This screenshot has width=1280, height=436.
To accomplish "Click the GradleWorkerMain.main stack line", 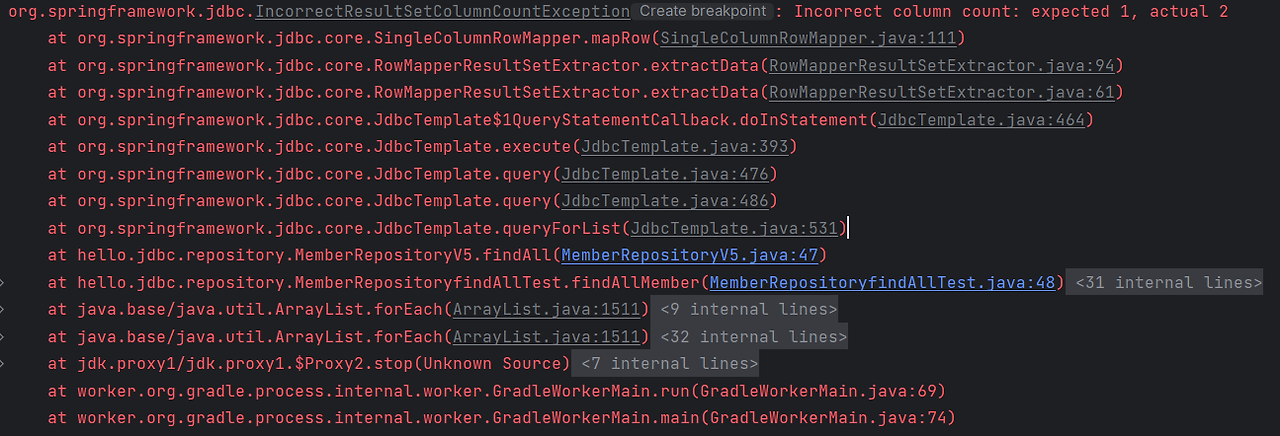I will pos(501,417).
